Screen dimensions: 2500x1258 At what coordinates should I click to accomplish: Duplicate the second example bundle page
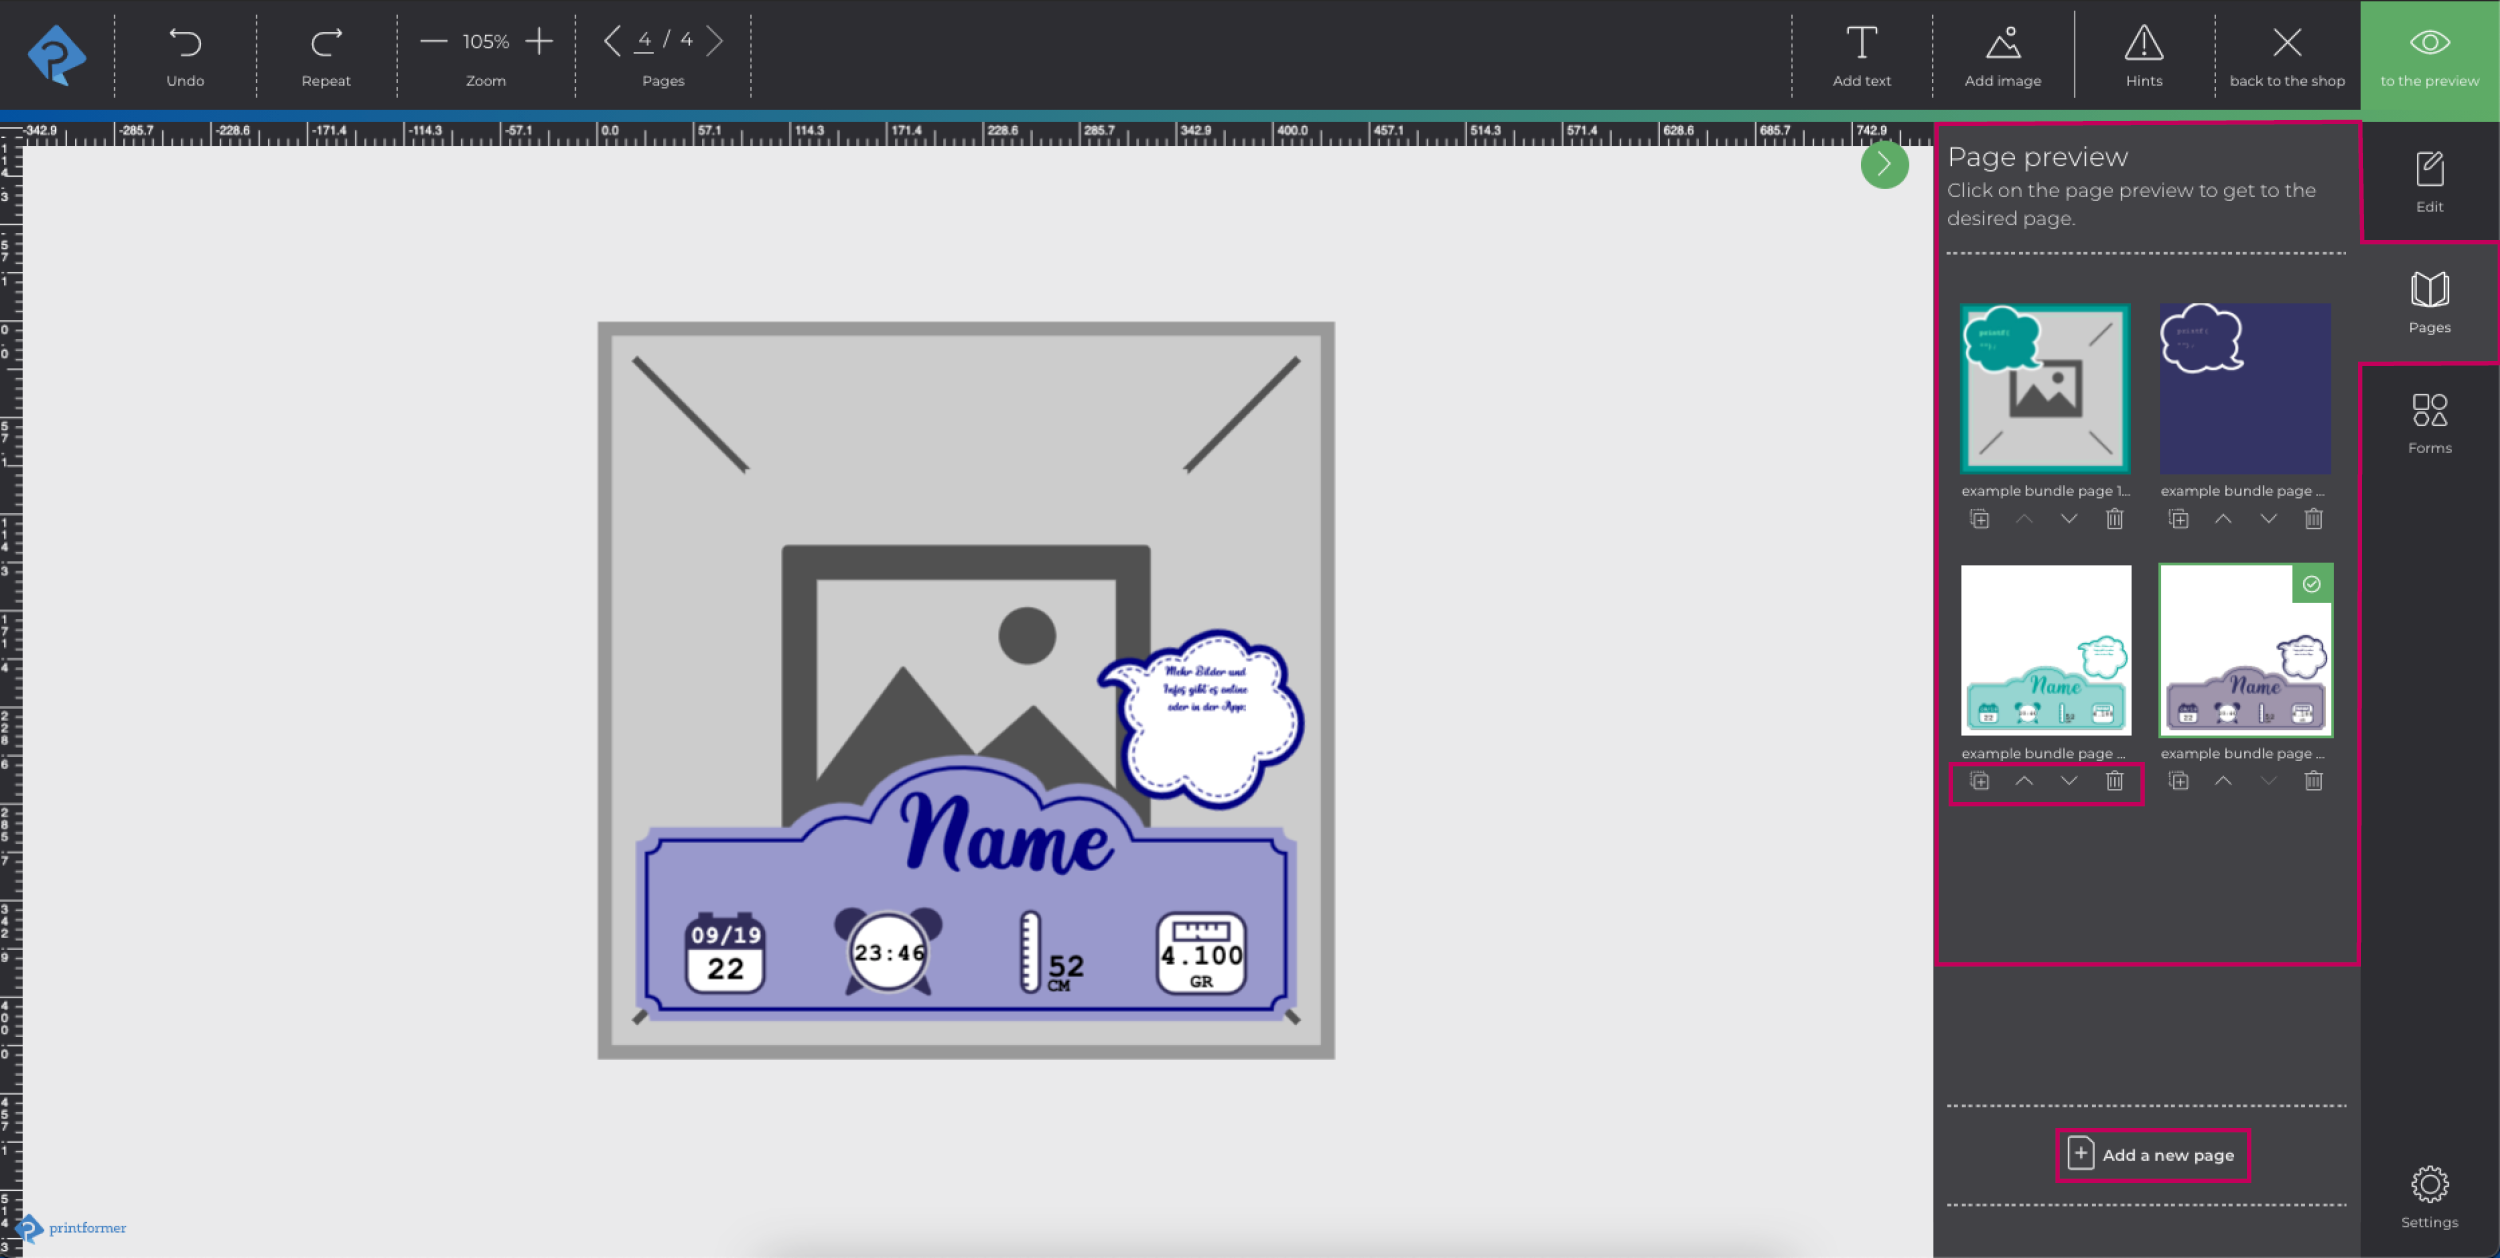click(2178, 519)
